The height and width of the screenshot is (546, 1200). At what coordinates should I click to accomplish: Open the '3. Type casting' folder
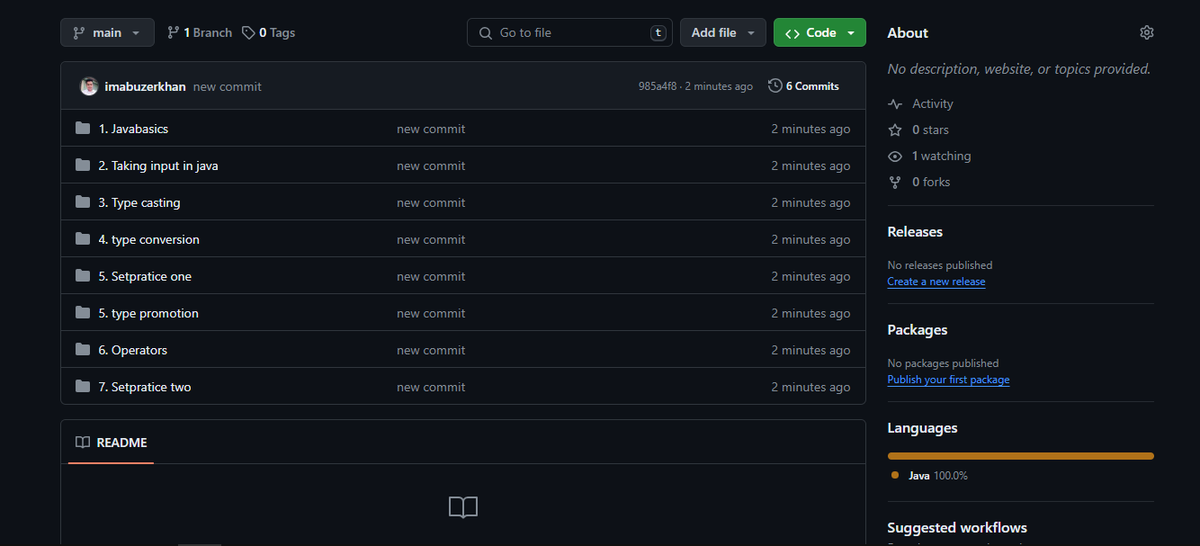click(139, 203)
